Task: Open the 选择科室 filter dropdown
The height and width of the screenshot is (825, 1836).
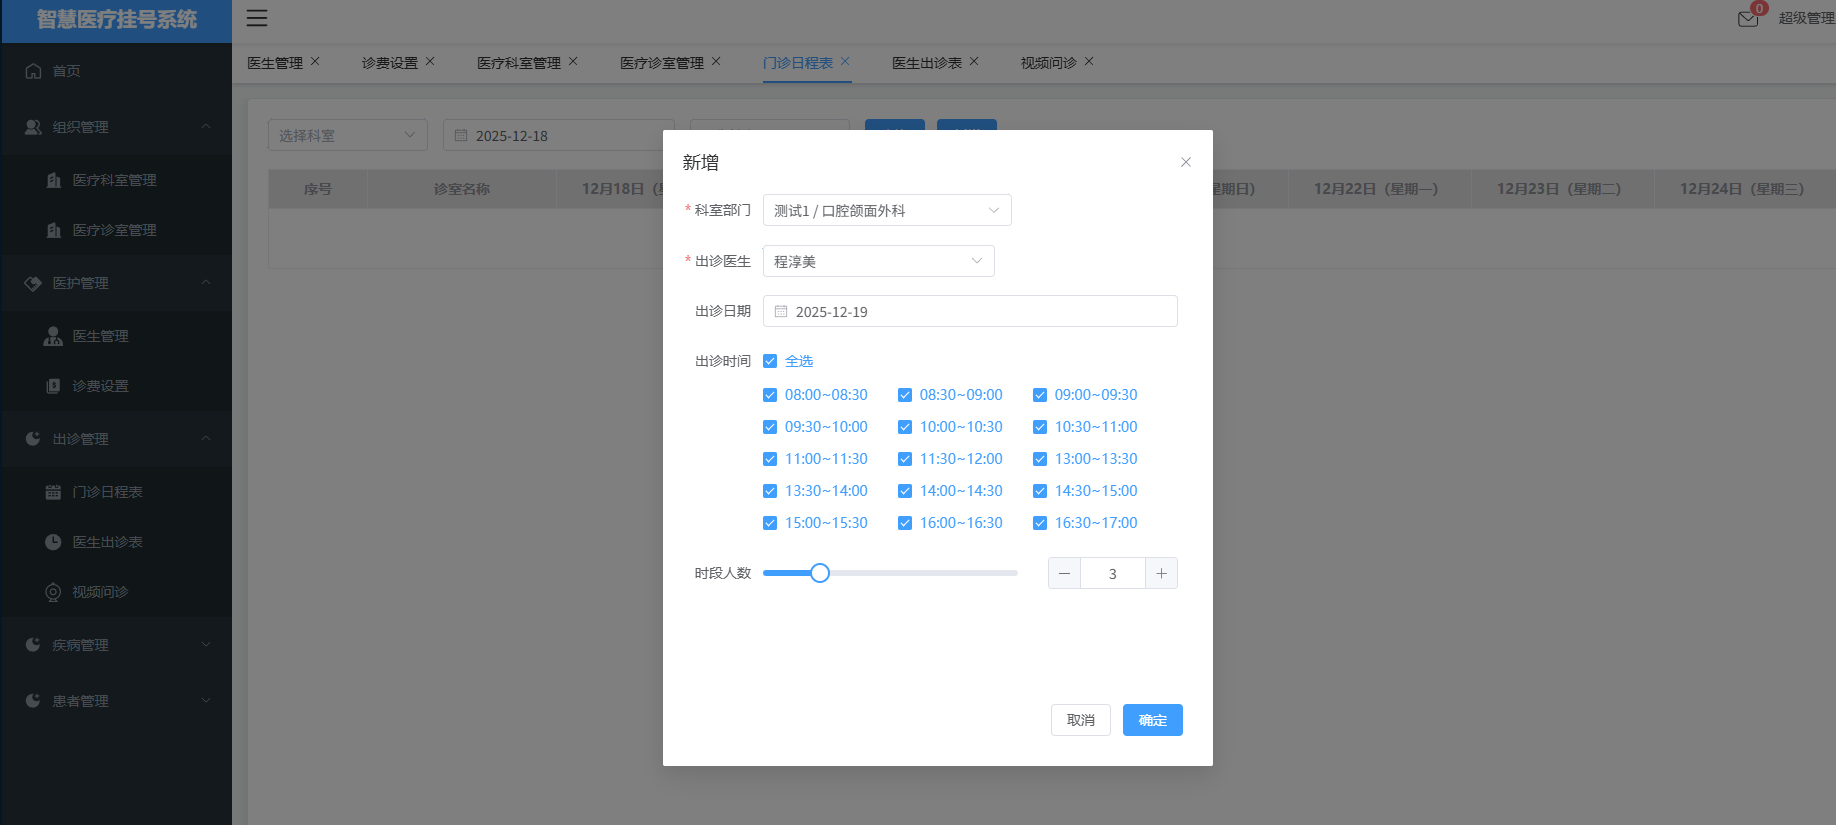Action: (348, 135)
